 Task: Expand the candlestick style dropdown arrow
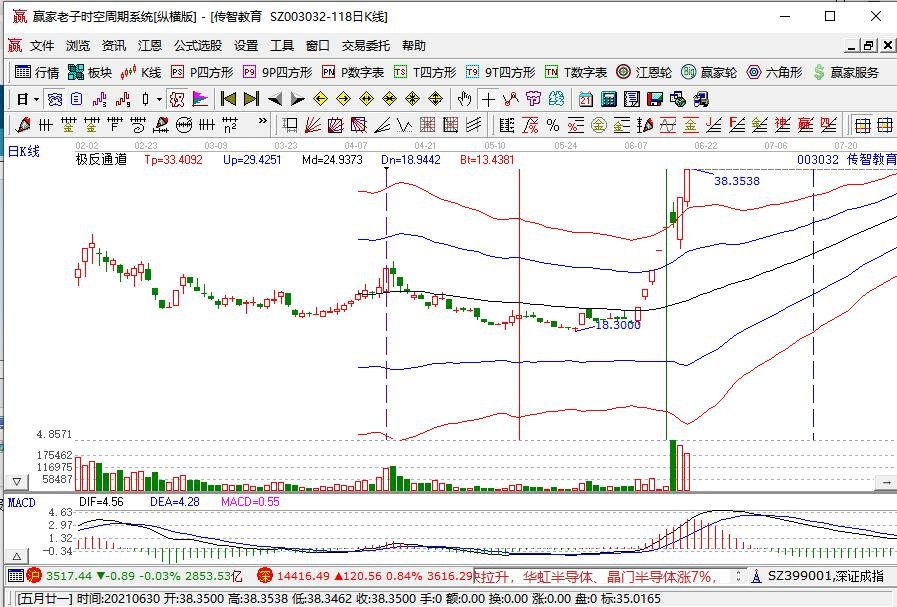tap(160, 100)
